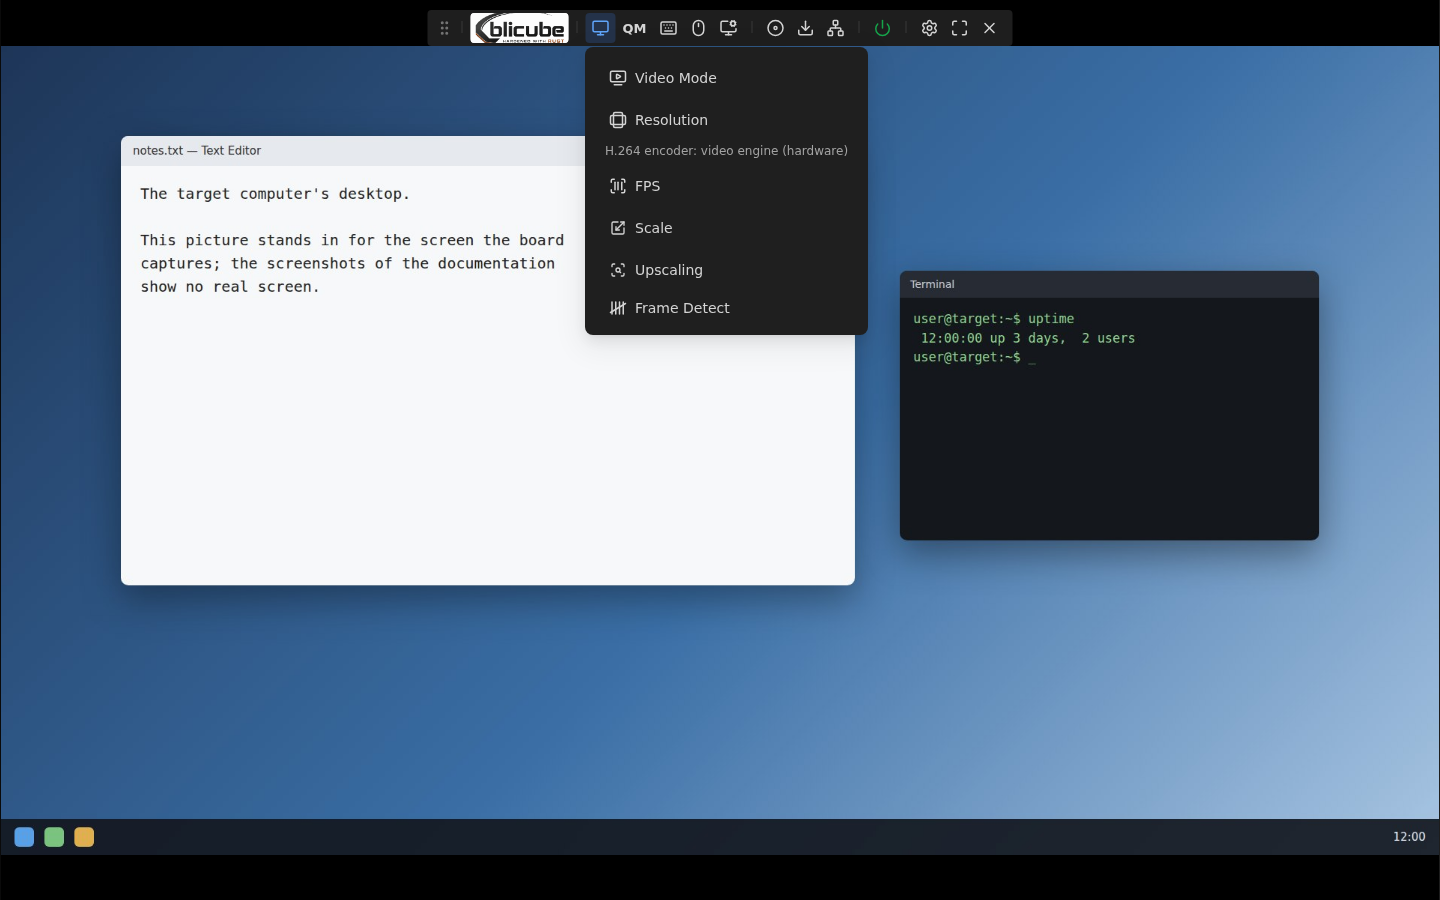Click the green taskbar app icon
The height and width of the screenshot is (900, 1440).
pos(54,837)
